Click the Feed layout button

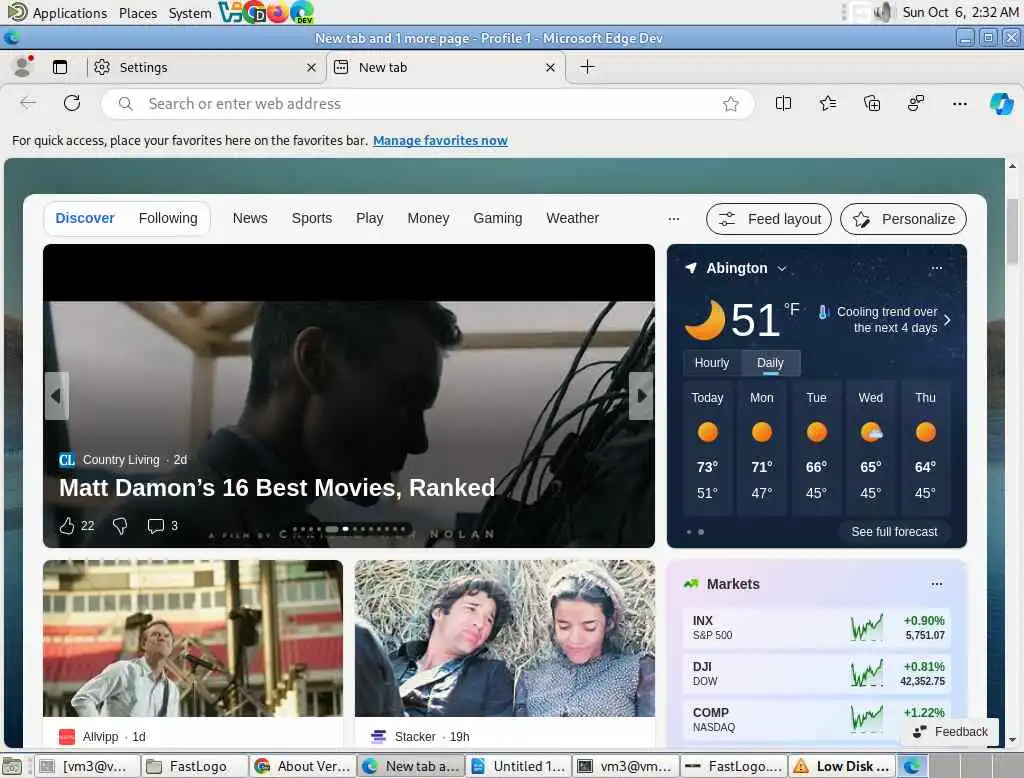coord(769,219)
